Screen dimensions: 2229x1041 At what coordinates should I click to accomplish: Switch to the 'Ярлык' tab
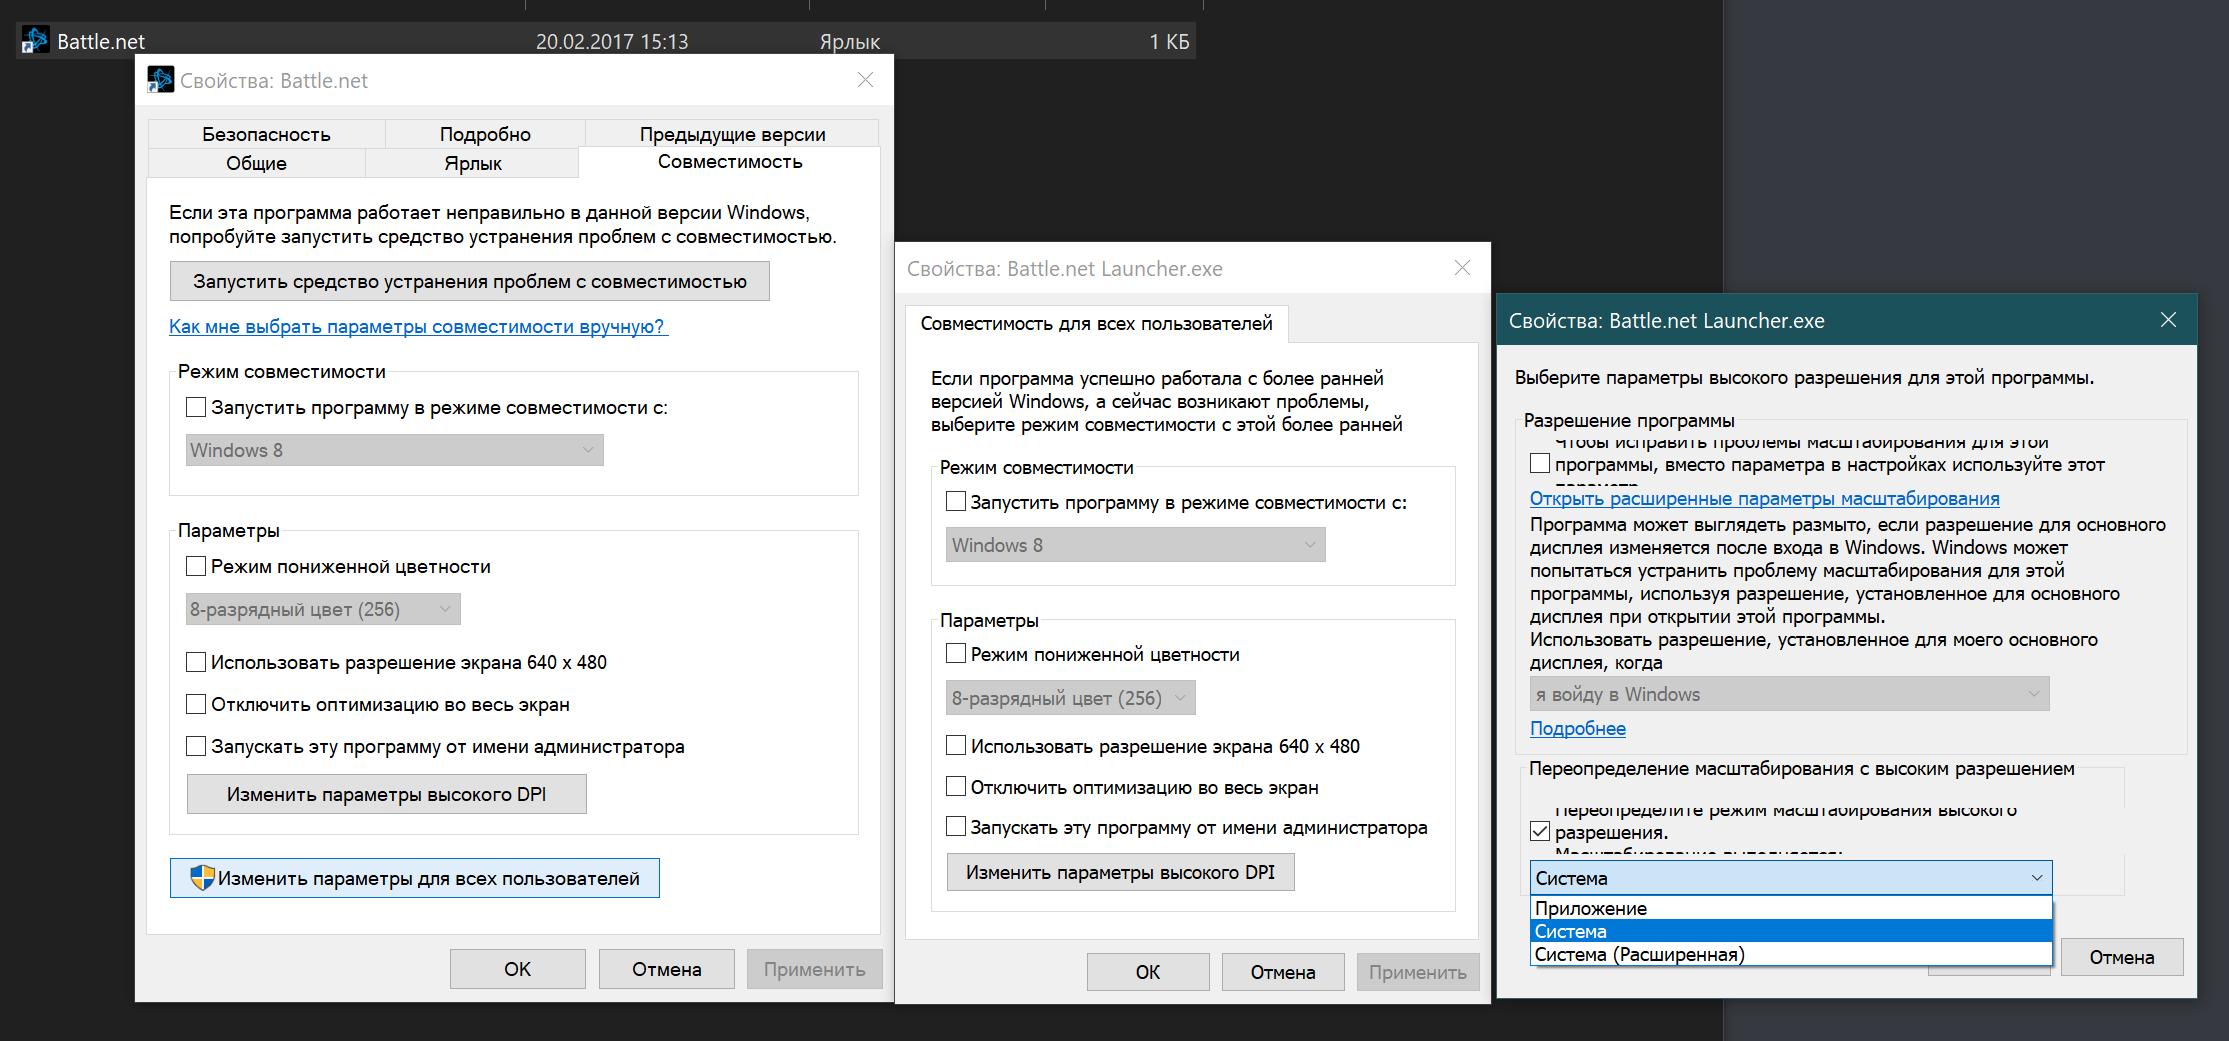[472, 163]
